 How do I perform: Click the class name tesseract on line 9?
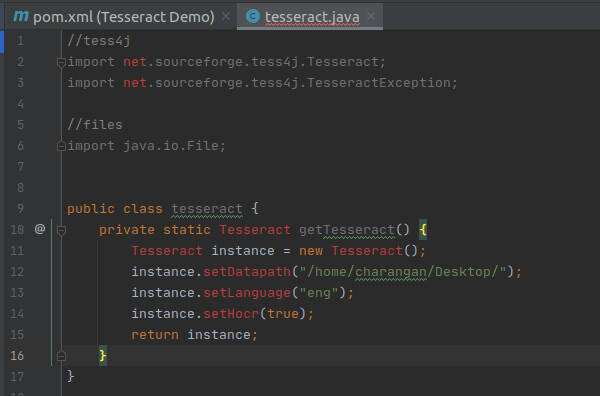click(207, 209)
